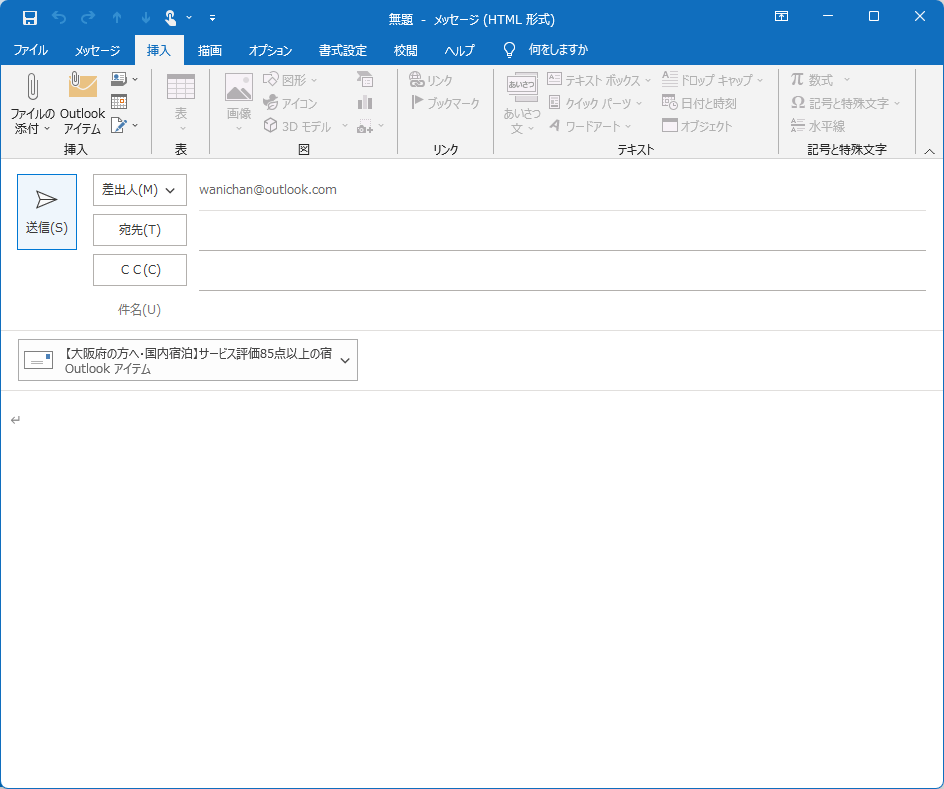Click into the CC address field
This screenshot has height=789, width=944.
coord(562,270)
